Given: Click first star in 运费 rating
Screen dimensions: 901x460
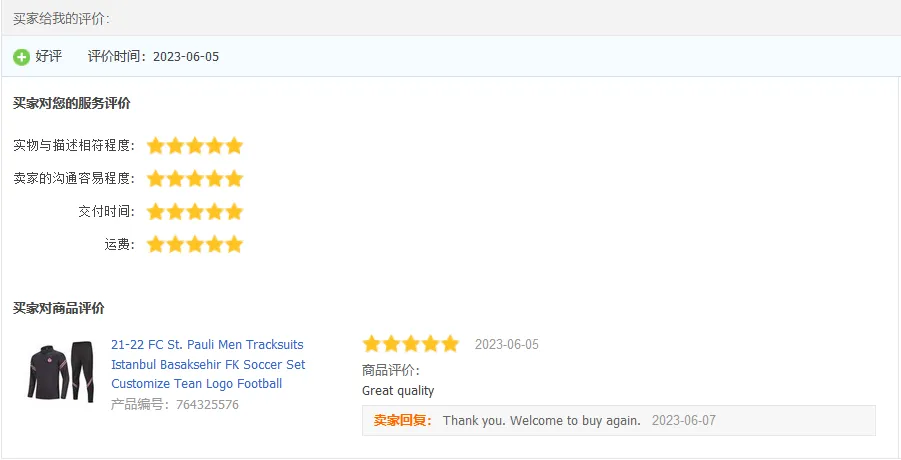Looking at the screenshot, I should point(156,245).
